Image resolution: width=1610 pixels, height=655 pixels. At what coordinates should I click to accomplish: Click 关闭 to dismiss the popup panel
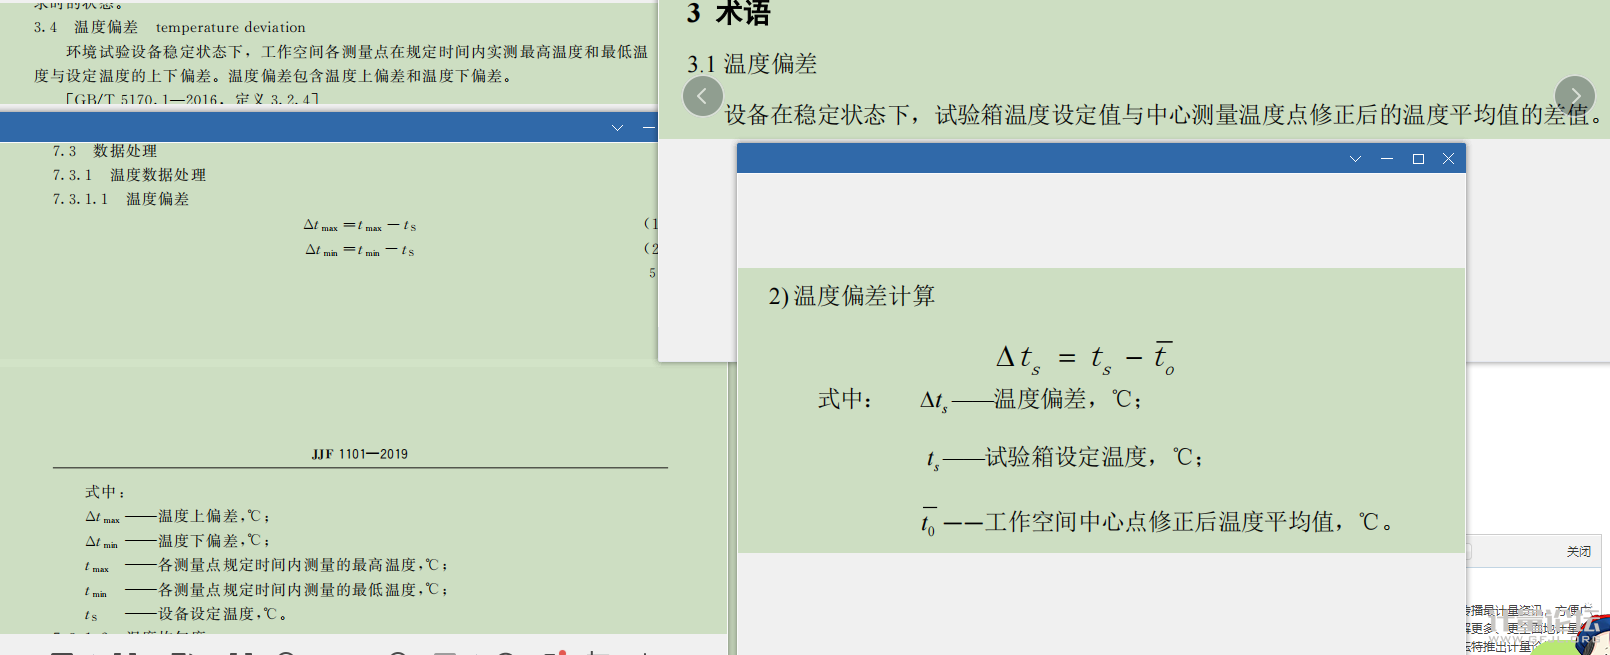(x=1578, y=552)
